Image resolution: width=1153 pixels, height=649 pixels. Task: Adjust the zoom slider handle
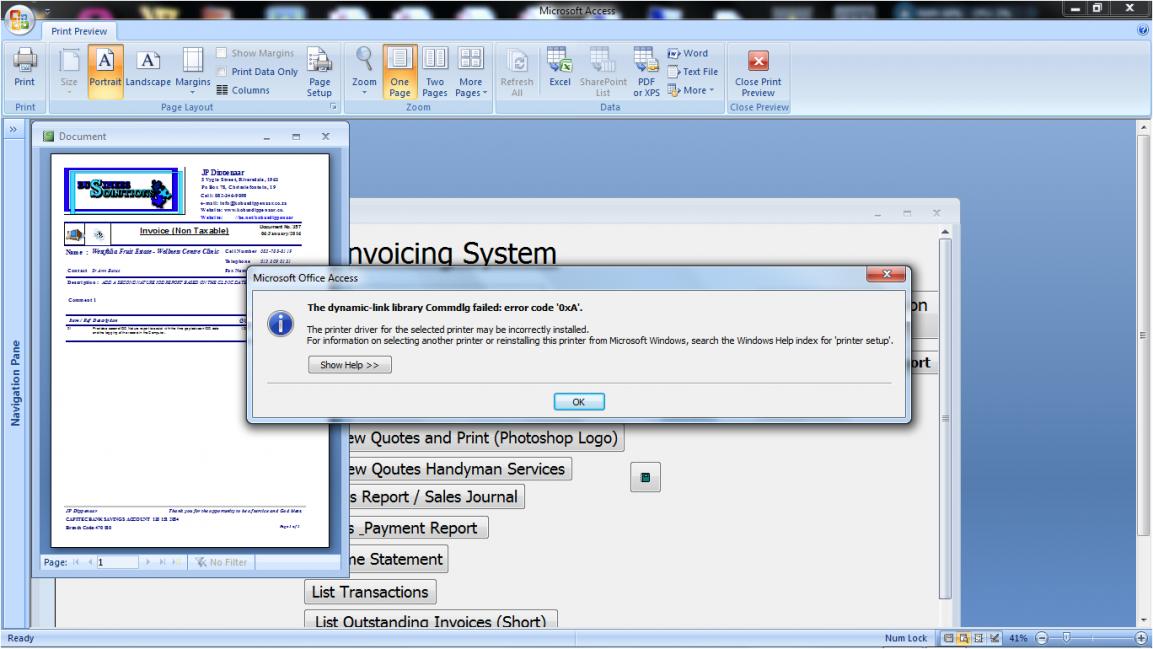(x=1066, y=638)
